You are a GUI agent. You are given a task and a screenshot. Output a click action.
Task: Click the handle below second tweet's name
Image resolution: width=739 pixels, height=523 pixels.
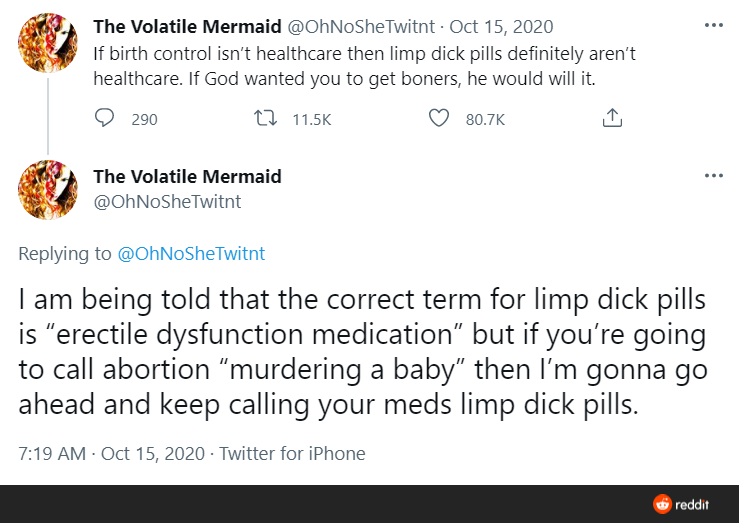(x=167, y=201)
